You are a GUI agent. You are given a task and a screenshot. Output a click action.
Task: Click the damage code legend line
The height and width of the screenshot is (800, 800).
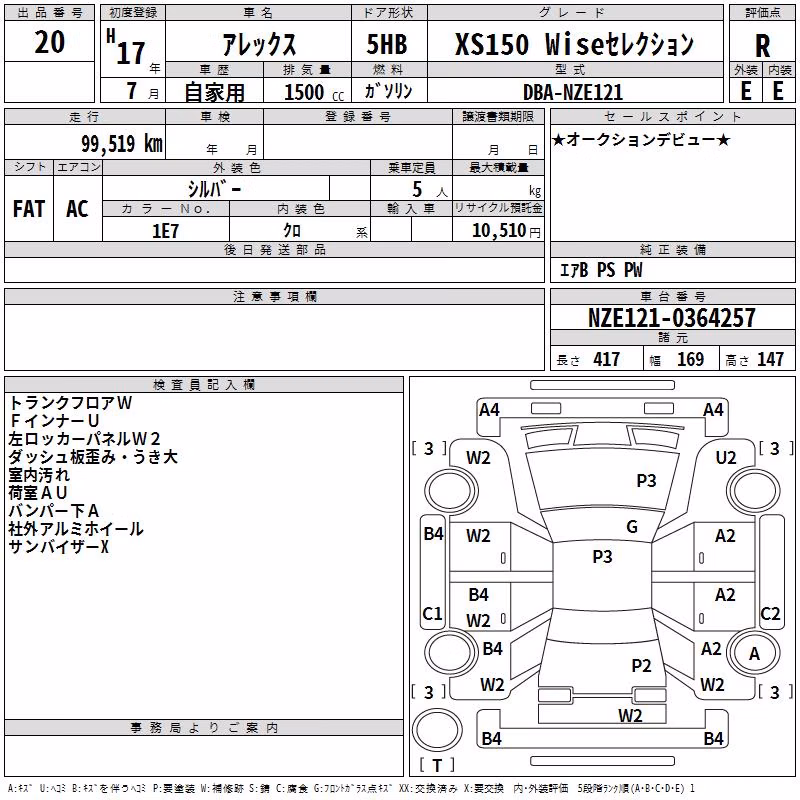[351, 788]
